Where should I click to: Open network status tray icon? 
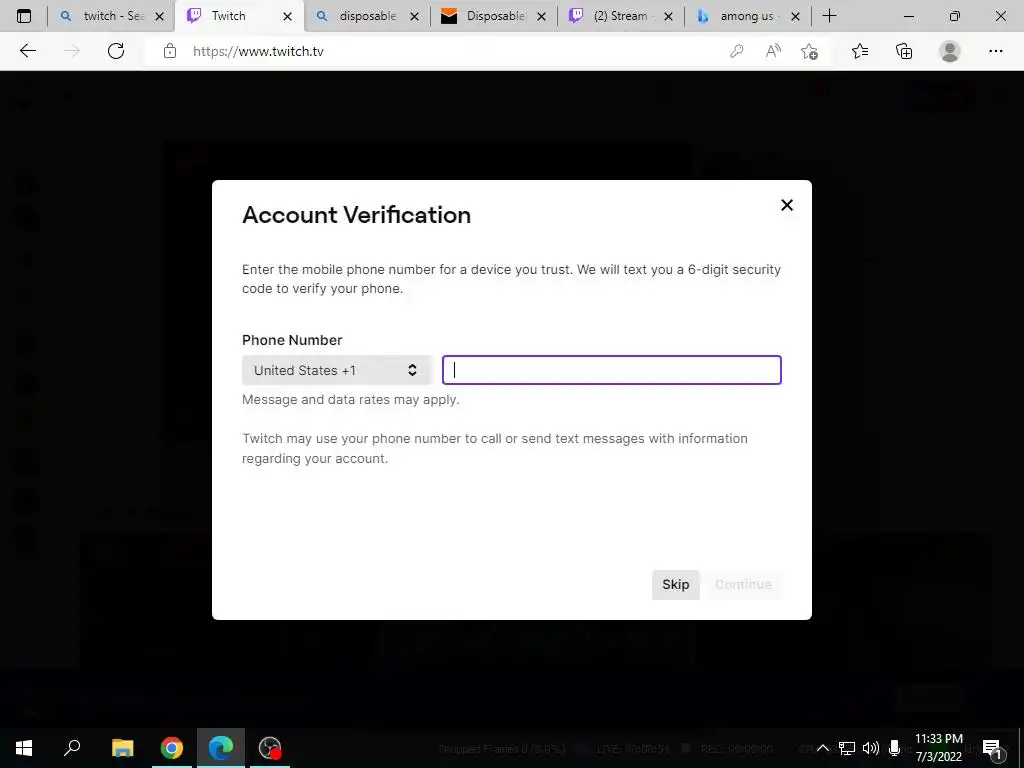847,748
